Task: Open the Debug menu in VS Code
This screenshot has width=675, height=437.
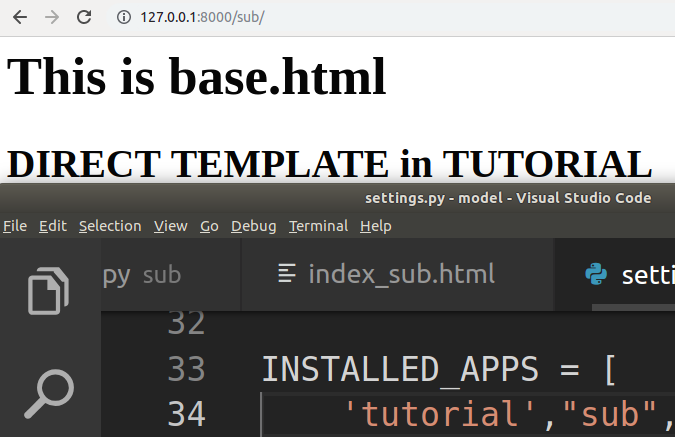Action: [254, 226]
